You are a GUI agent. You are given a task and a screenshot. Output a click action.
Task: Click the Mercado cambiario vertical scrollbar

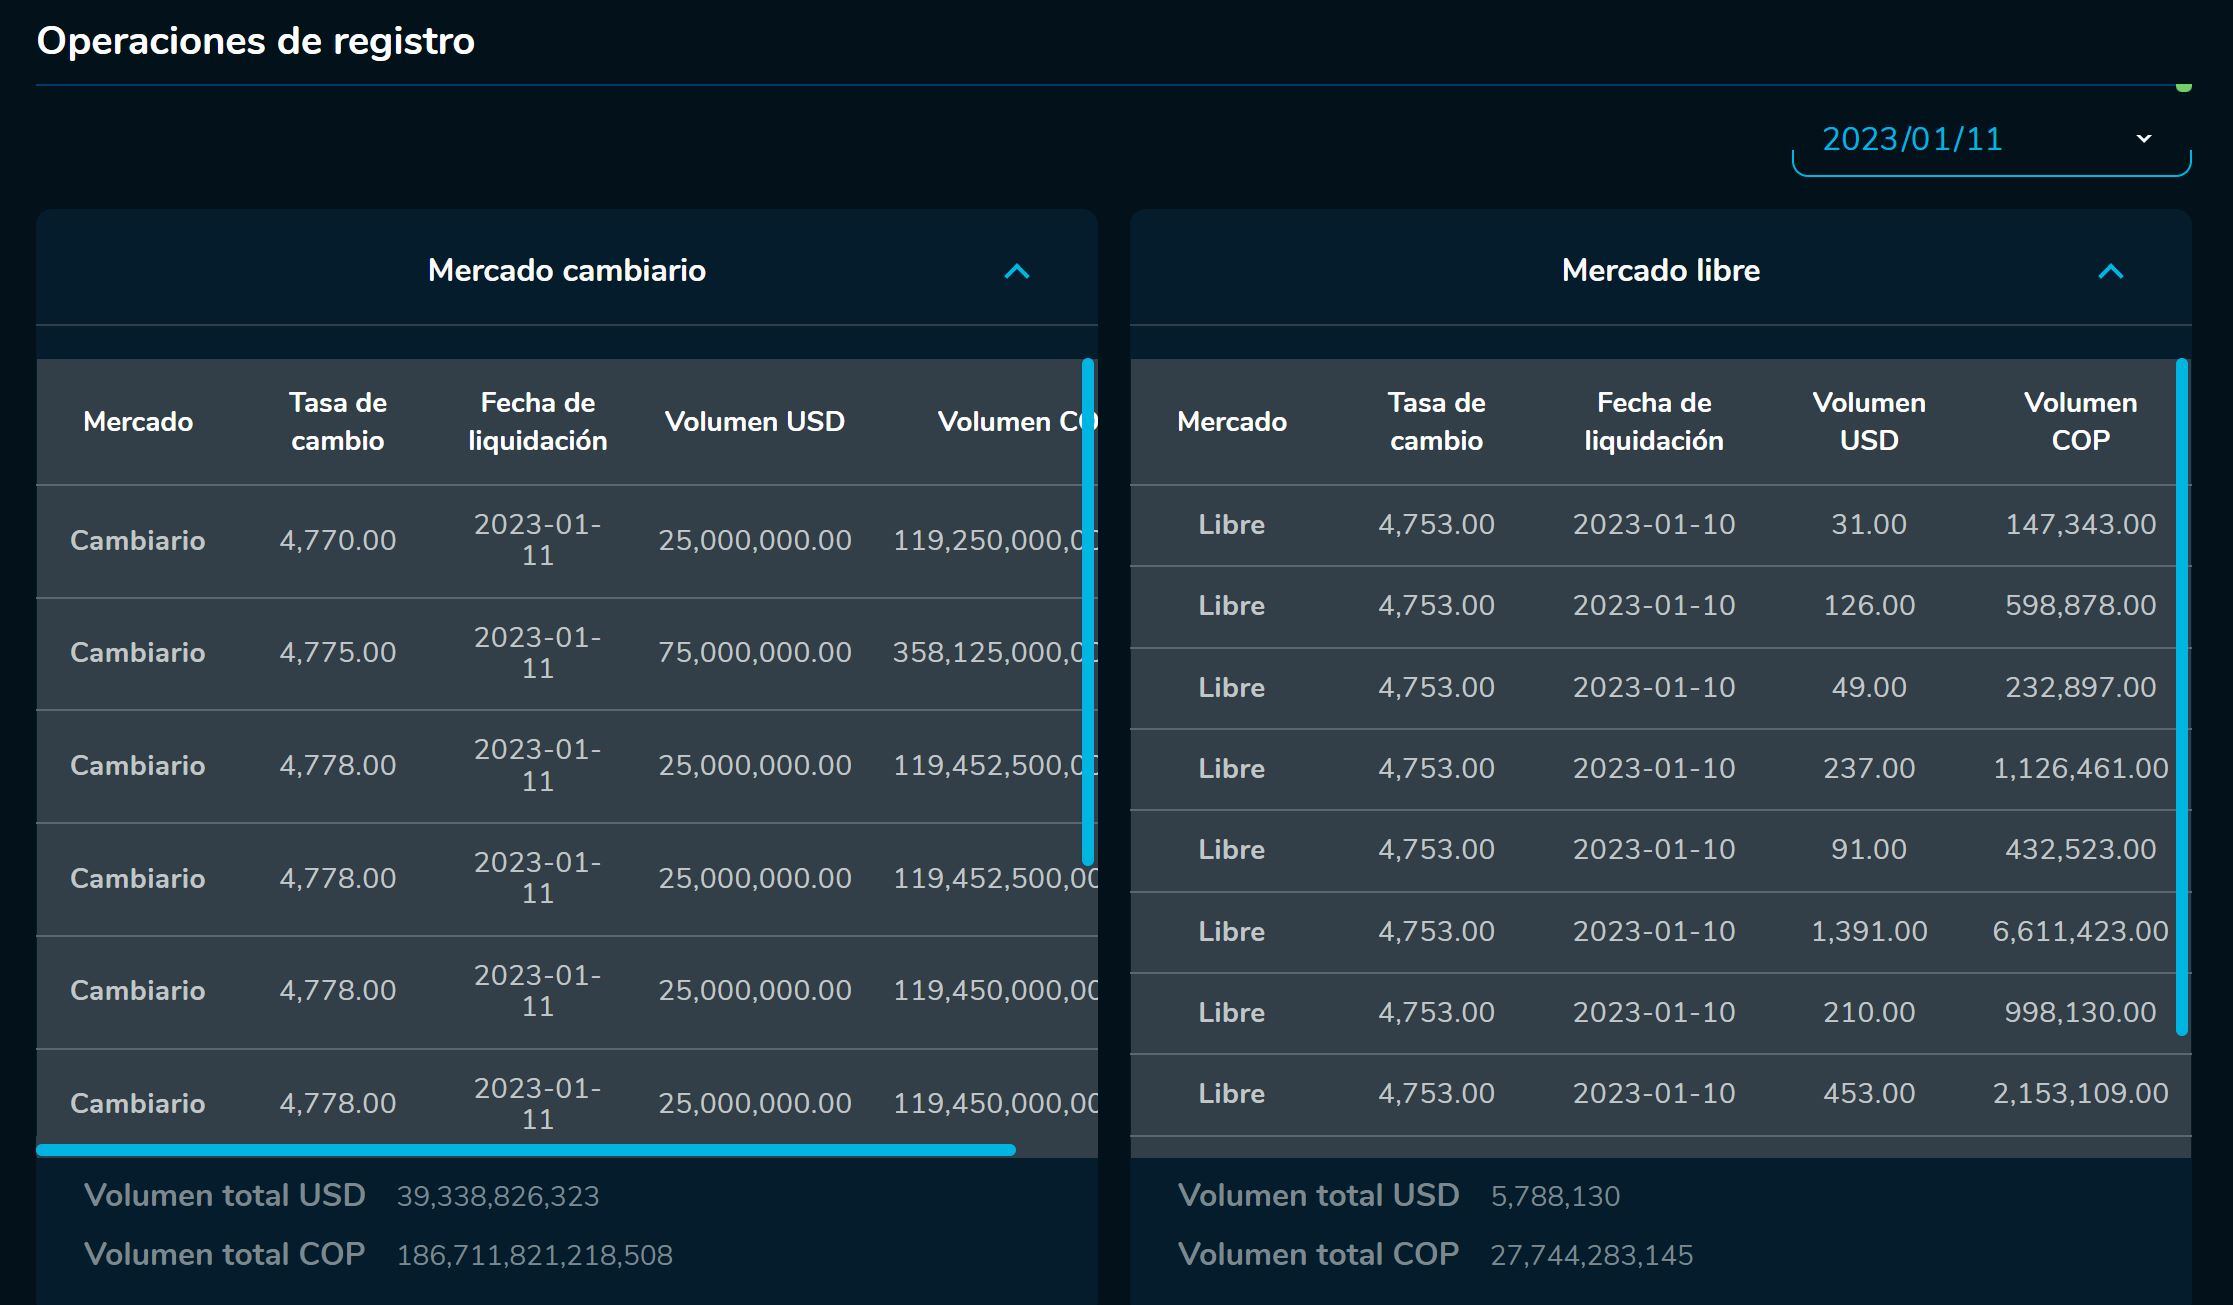tap(1088, 610)
